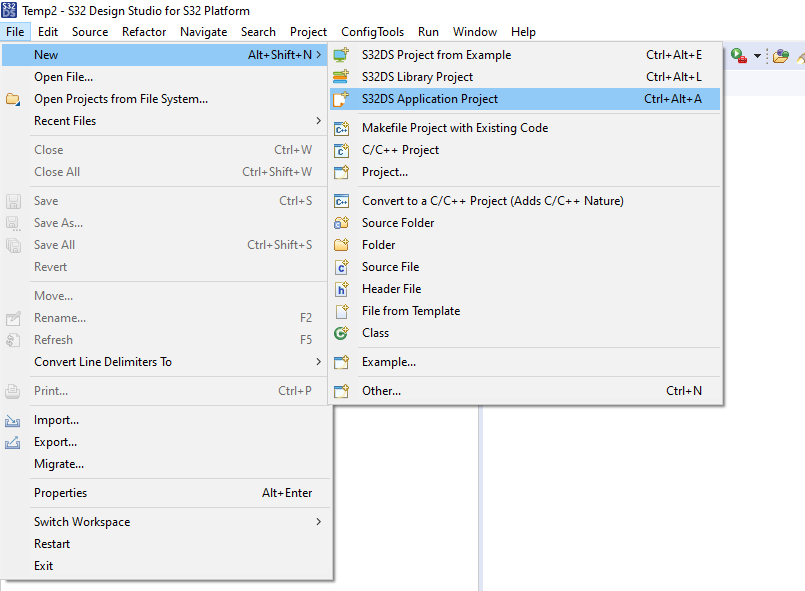The height and width of the screenshot is (591, 805).
Task: Click Import... in the File menu
Action: [56, 420]
